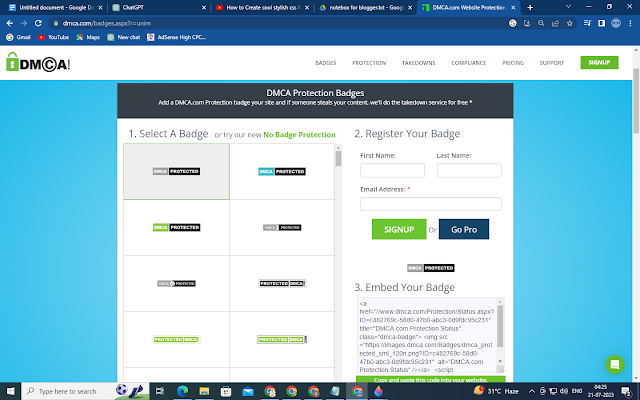Open a new browser tab

click(530, 7)
